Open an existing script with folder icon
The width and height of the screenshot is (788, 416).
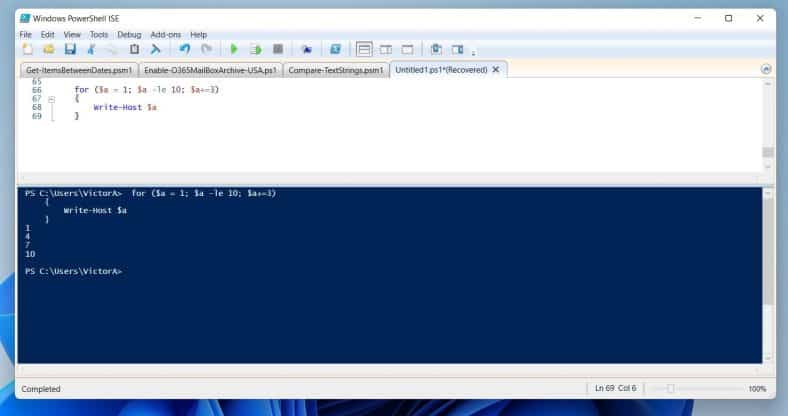pos(49,49)
